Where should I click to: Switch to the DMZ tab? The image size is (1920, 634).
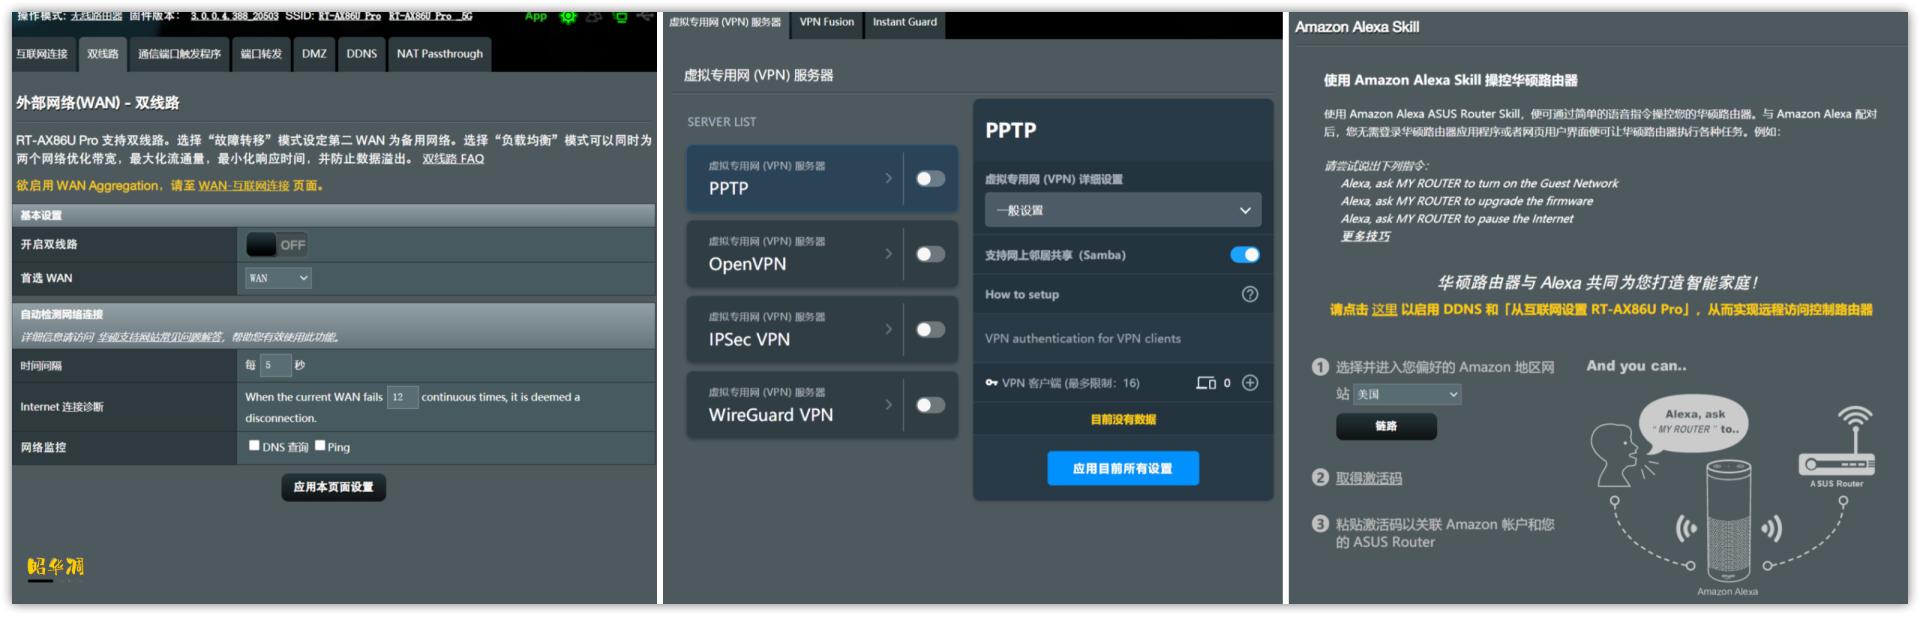[314, 54]
